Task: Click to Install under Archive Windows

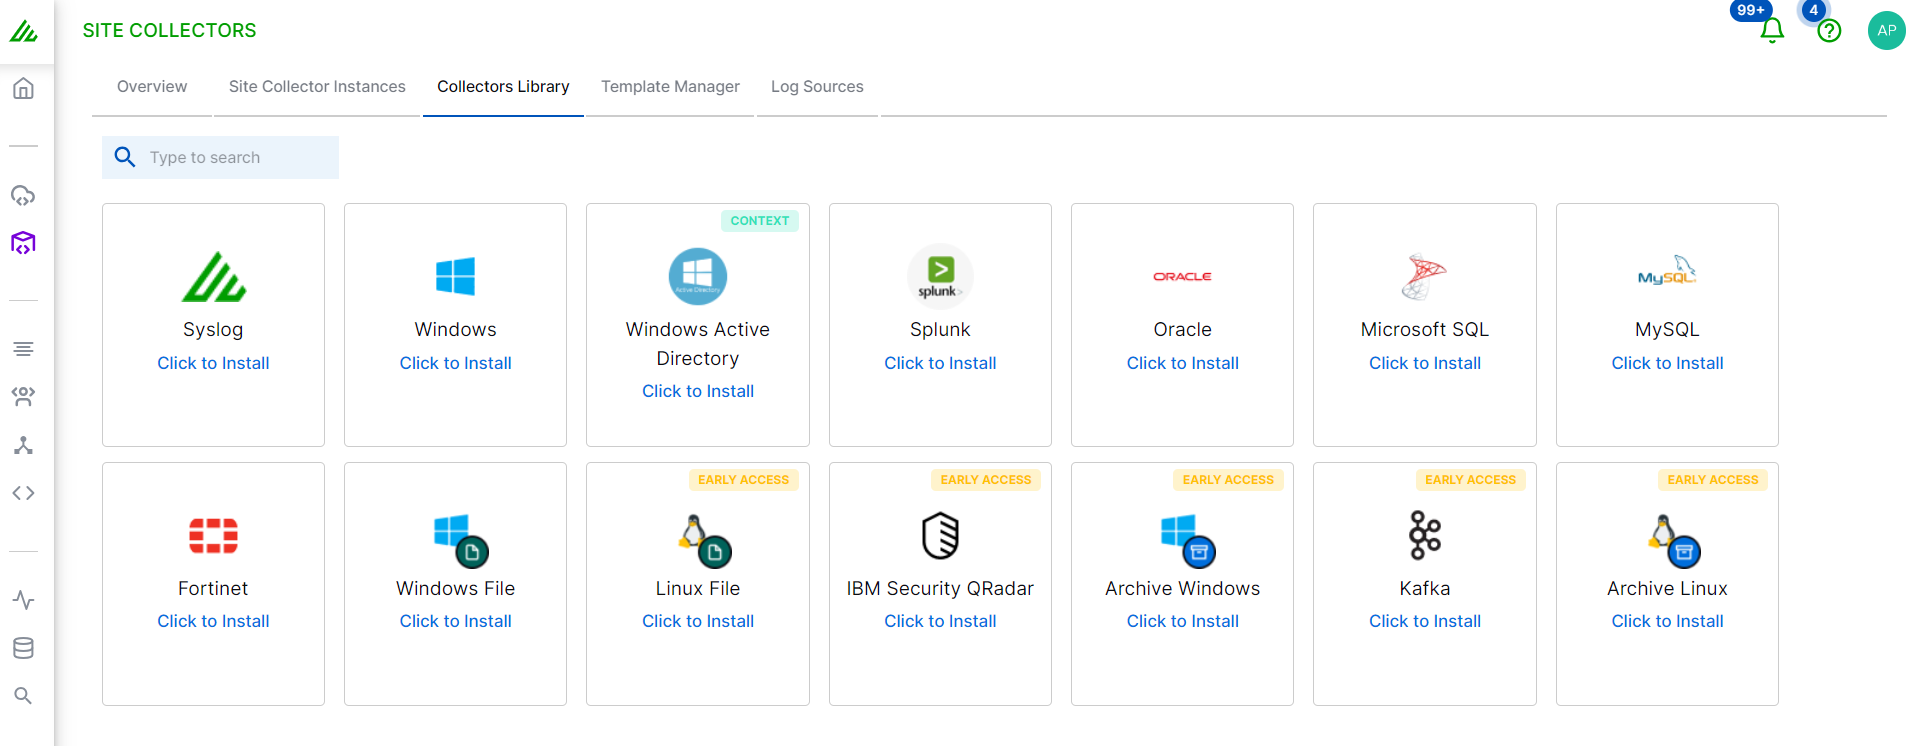Action: [x=1182, y=621]
